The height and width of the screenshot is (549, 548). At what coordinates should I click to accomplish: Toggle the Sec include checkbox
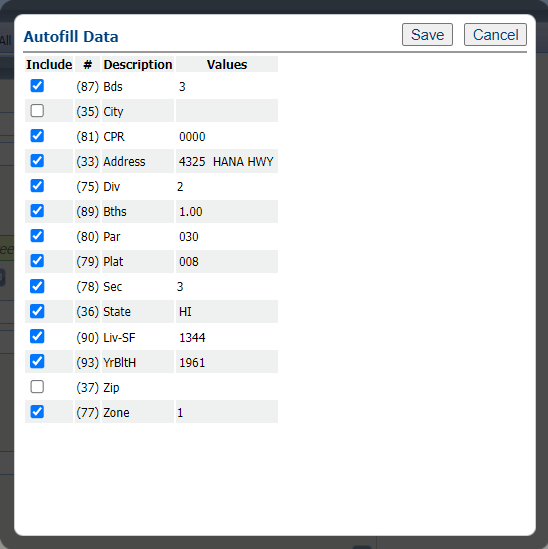pos(37,286)
